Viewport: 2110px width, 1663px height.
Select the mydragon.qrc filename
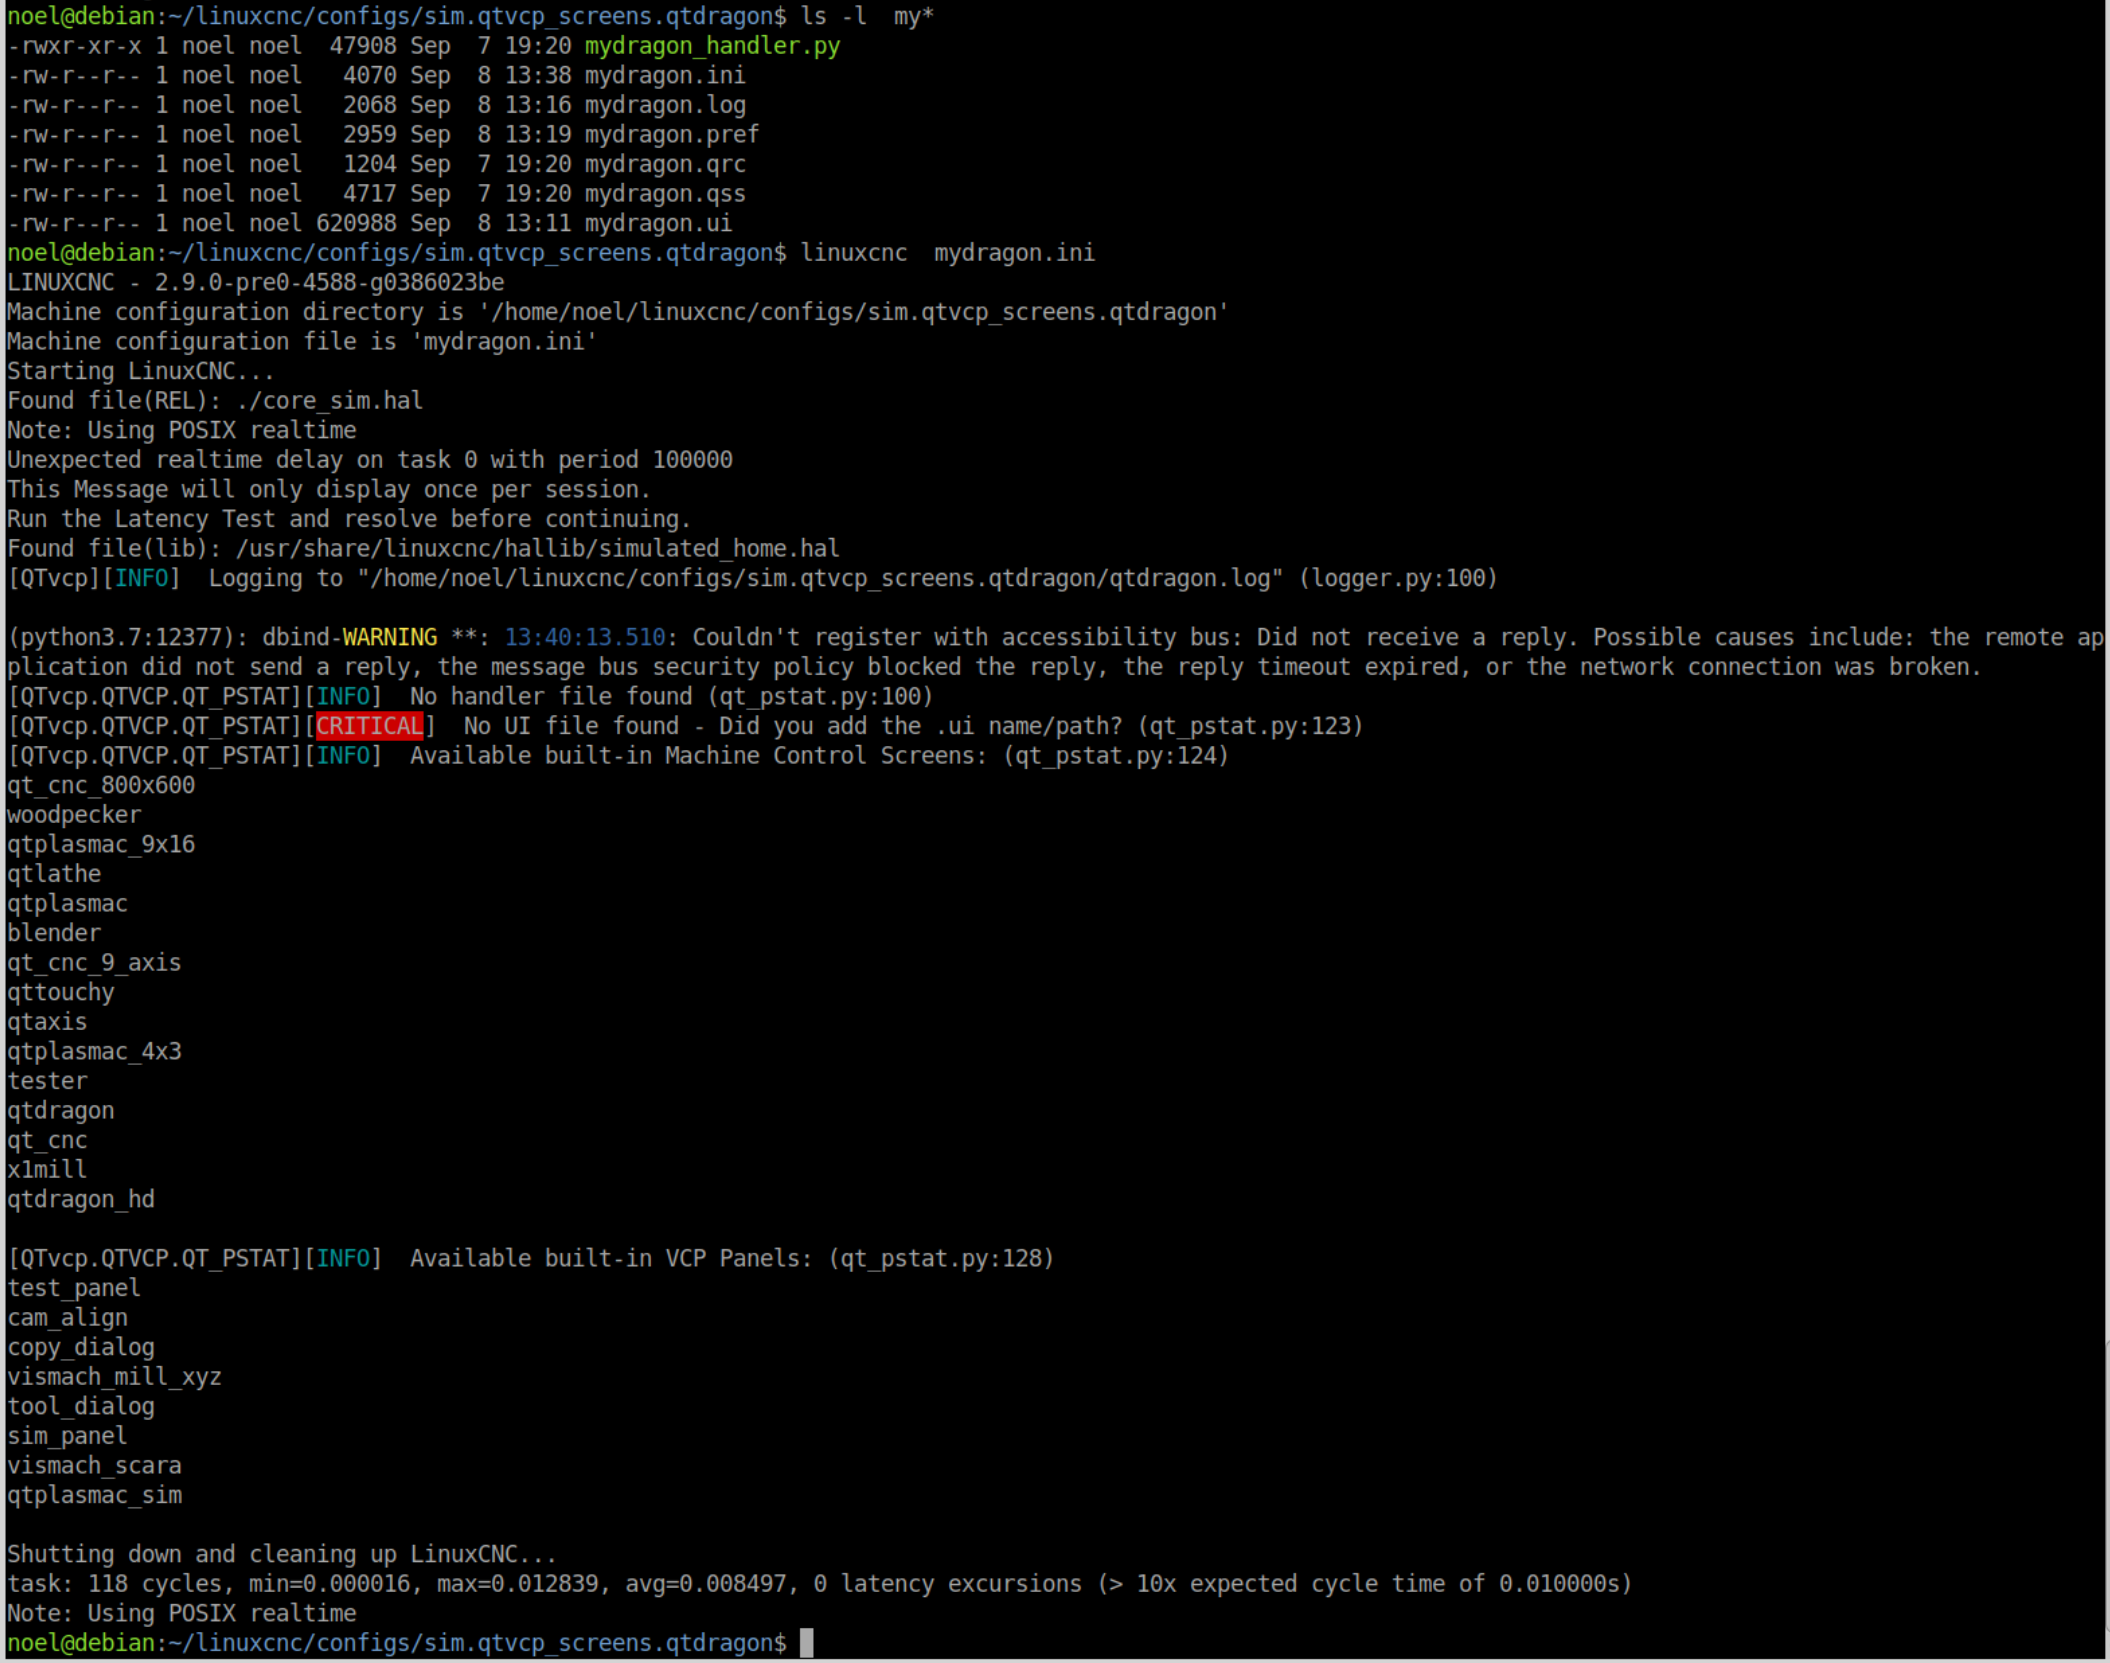click(x=665, y=164)
